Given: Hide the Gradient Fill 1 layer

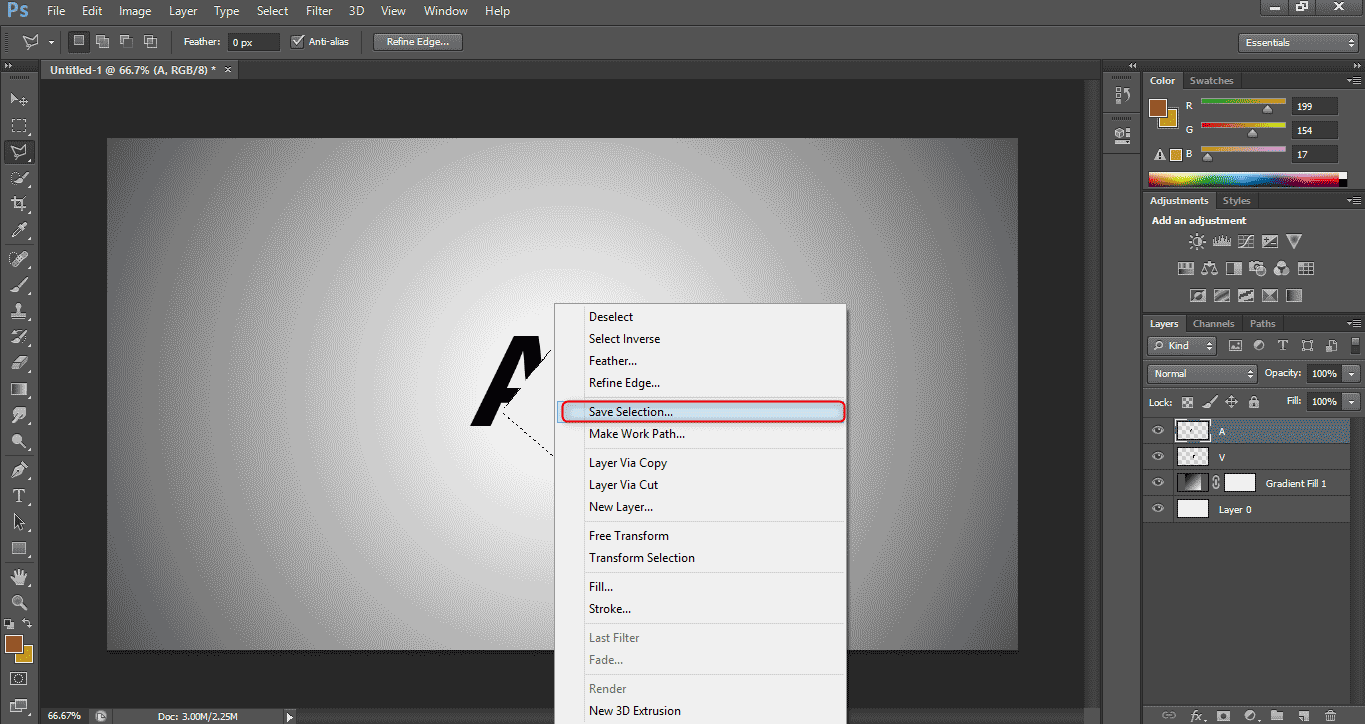Looking at the screenshot, I should click(1158, 482).
